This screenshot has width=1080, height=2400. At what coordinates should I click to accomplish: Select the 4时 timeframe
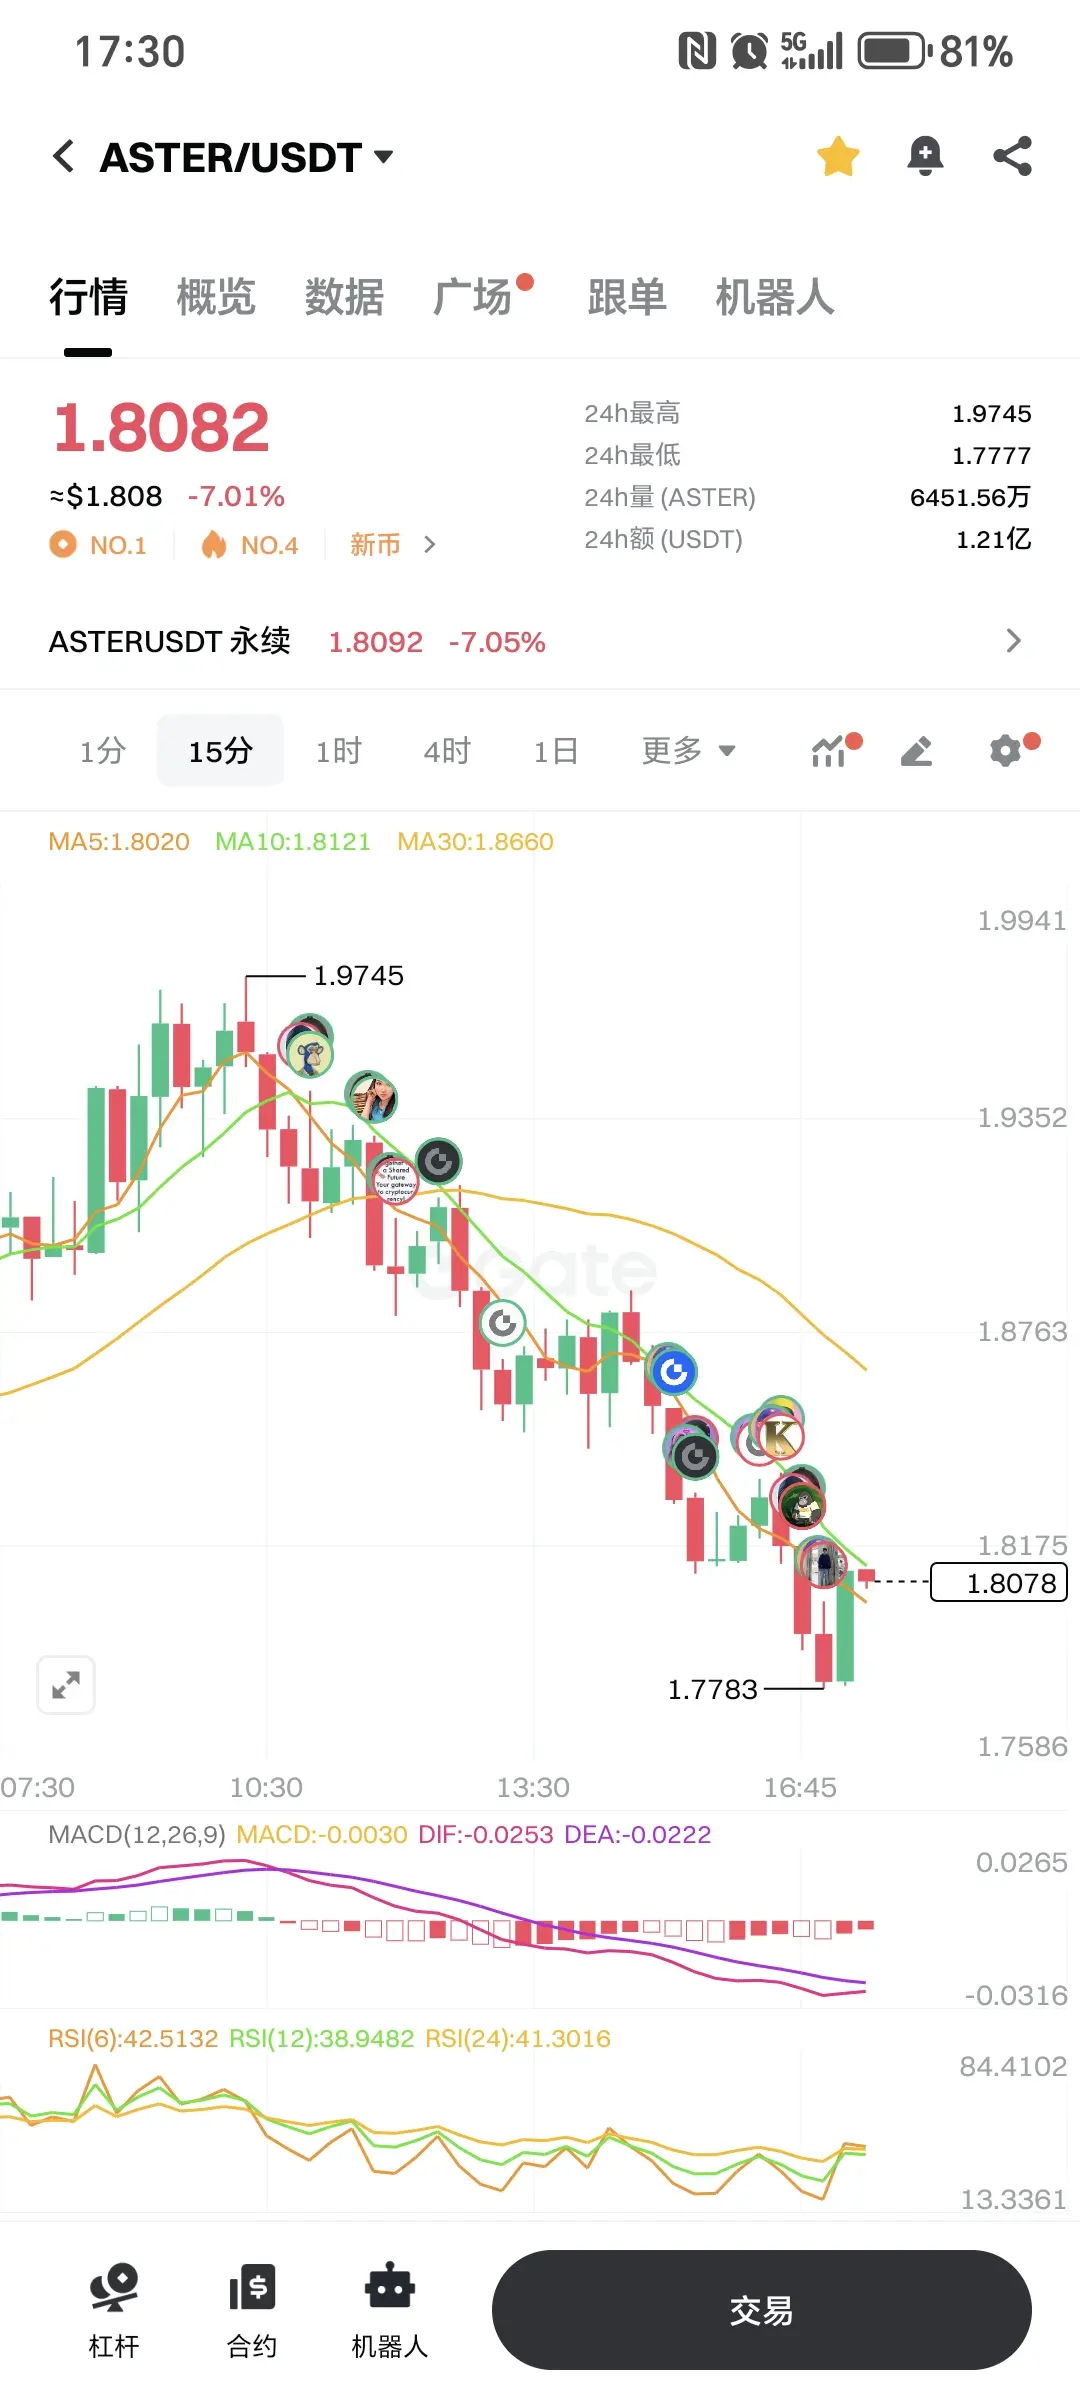(447, 750)
